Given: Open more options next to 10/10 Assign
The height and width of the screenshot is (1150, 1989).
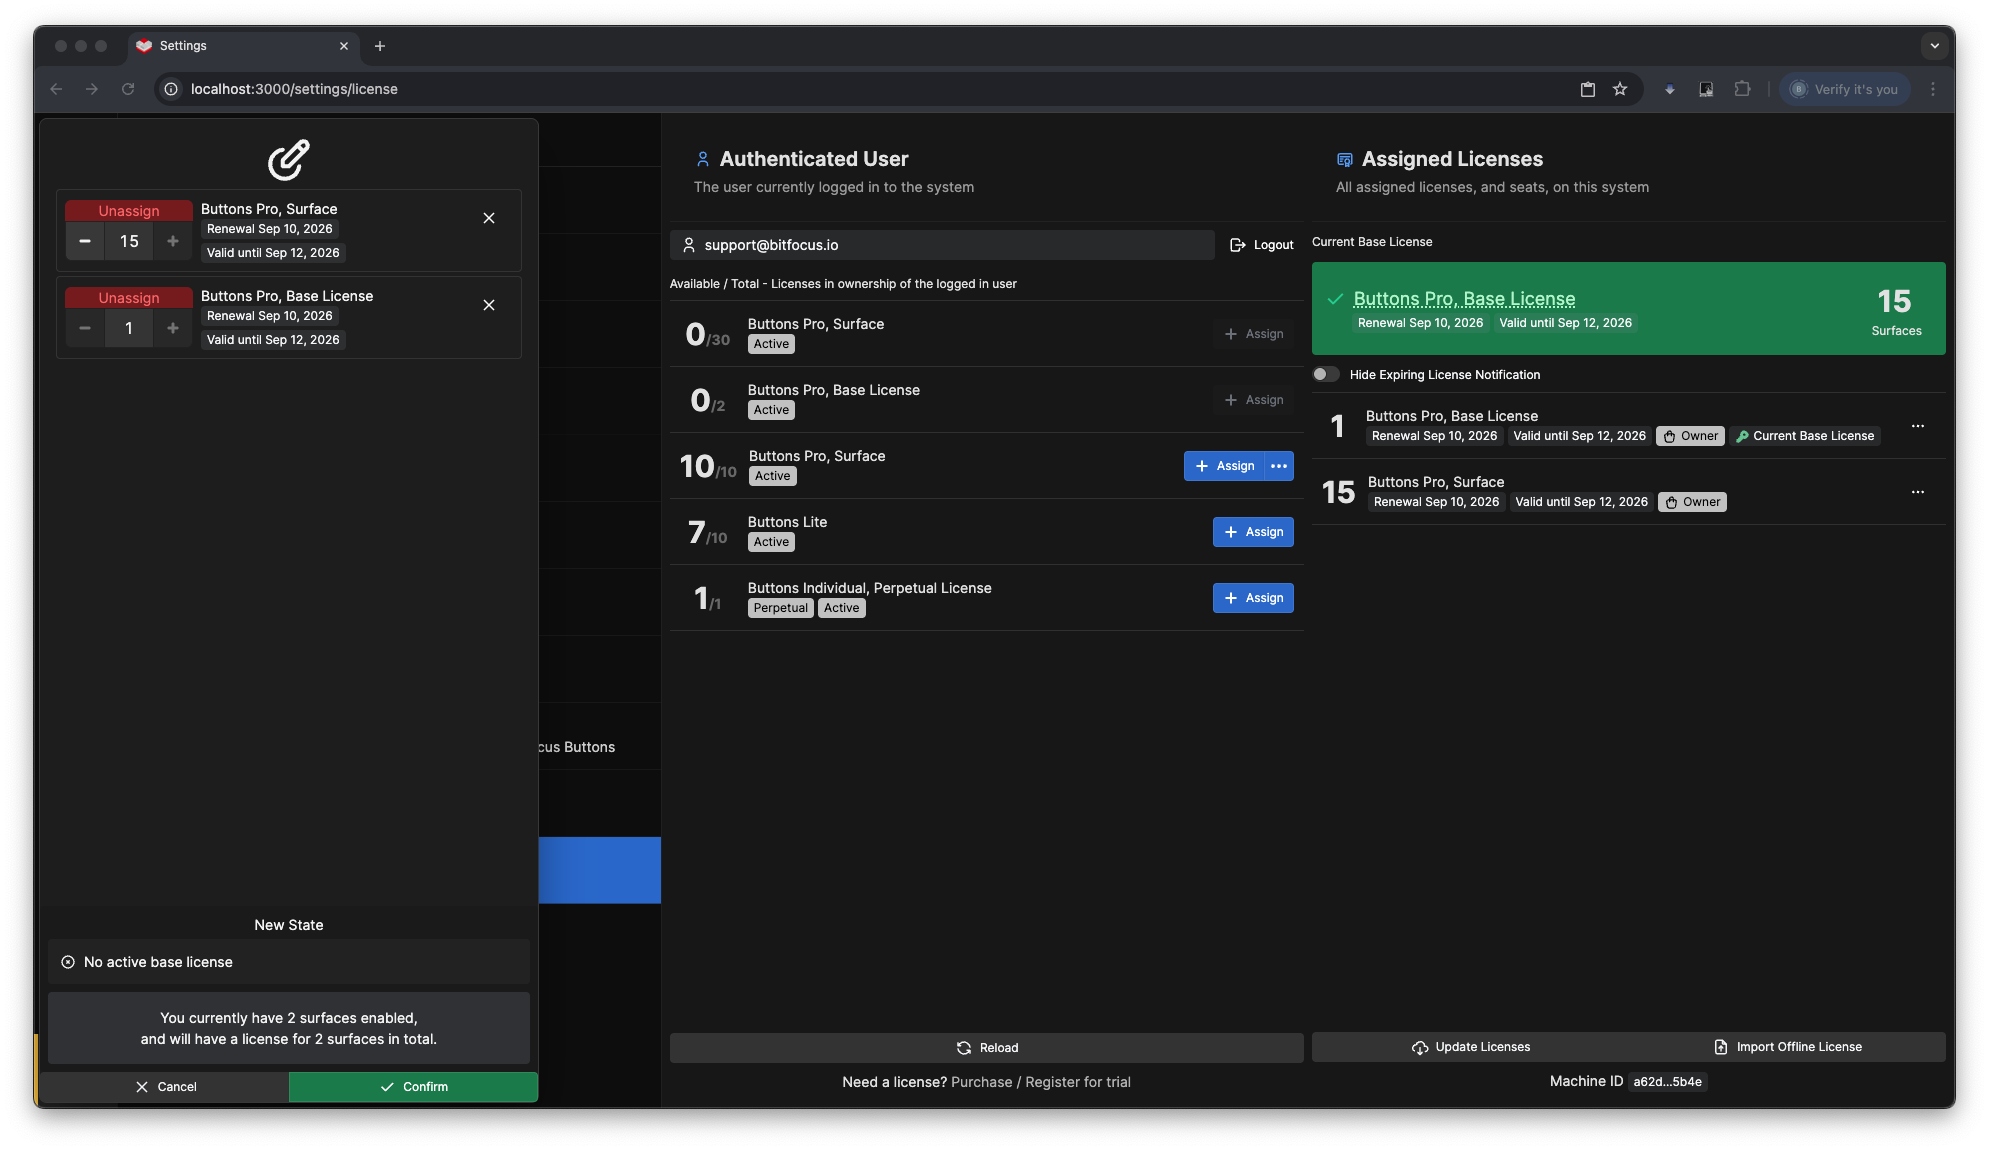Looking at the screenshot, I should (1279, 466).
